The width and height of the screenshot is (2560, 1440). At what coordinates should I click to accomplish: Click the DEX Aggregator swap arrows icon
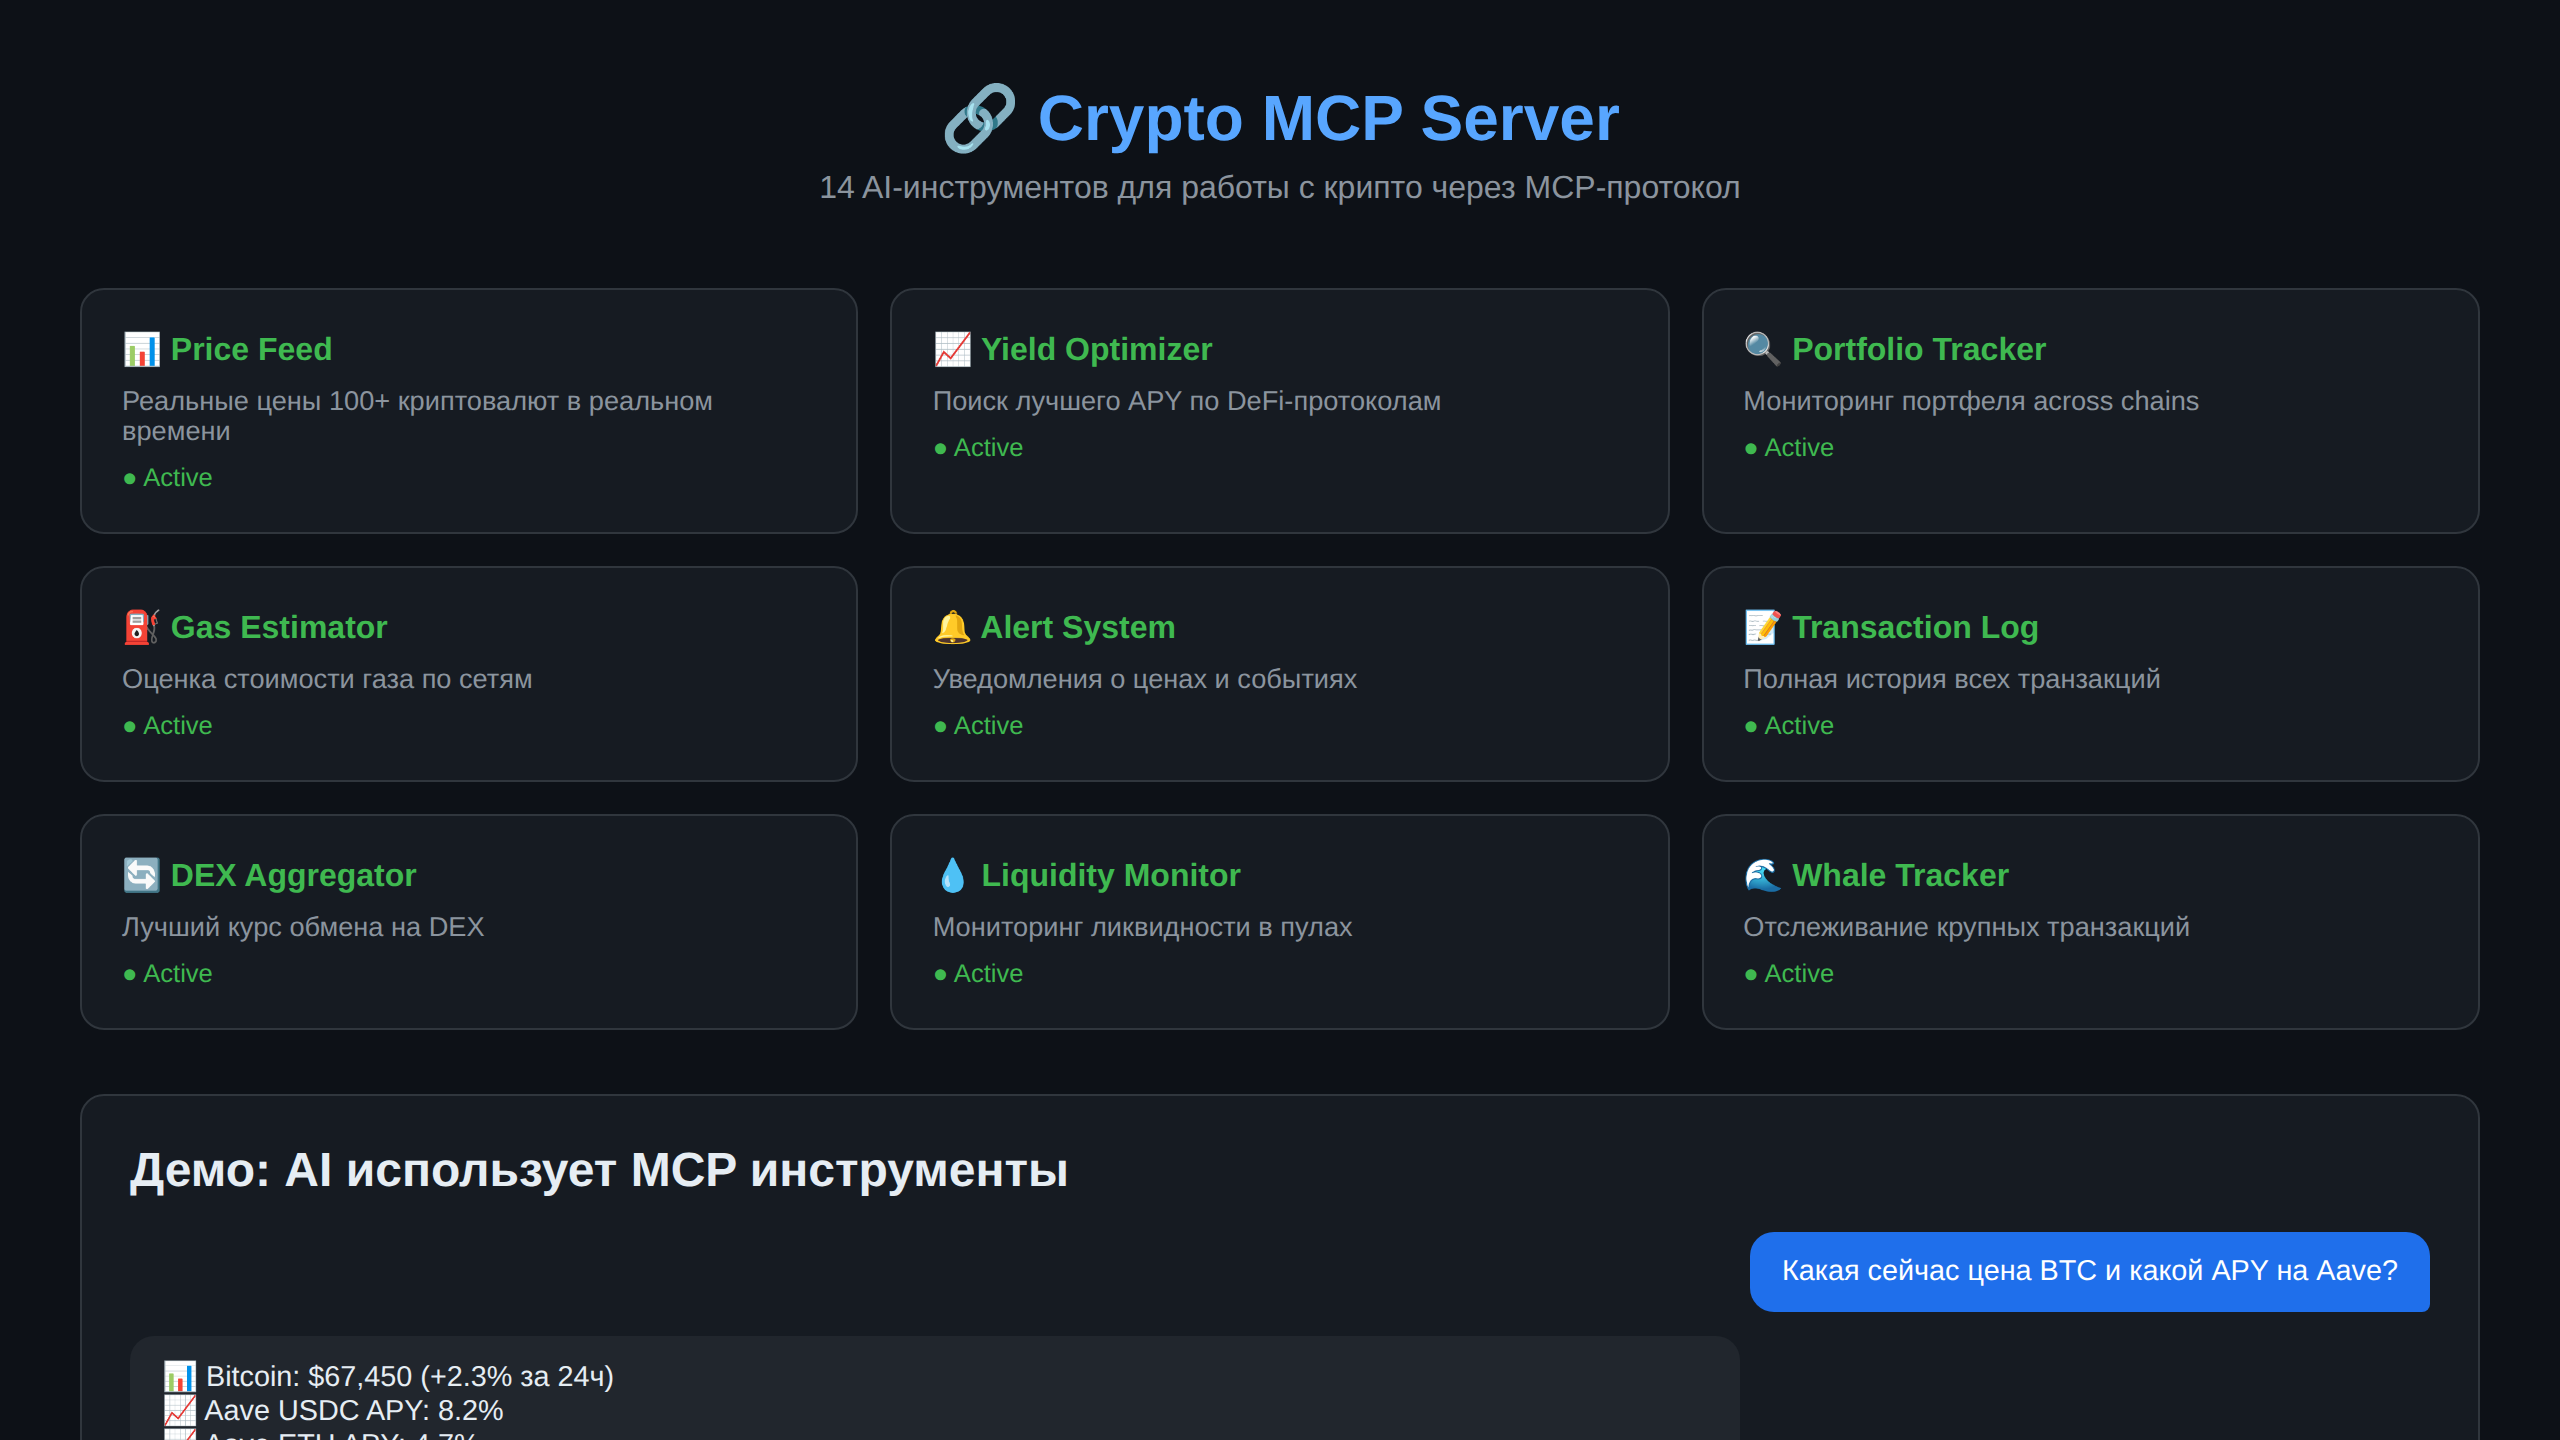(141, 875)
